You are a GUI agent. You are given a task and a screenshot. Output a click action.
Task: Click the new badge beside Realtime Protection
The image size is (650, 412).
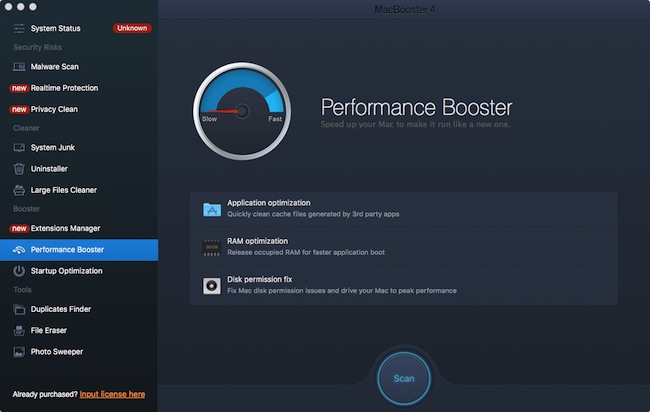tap(19, 88)
